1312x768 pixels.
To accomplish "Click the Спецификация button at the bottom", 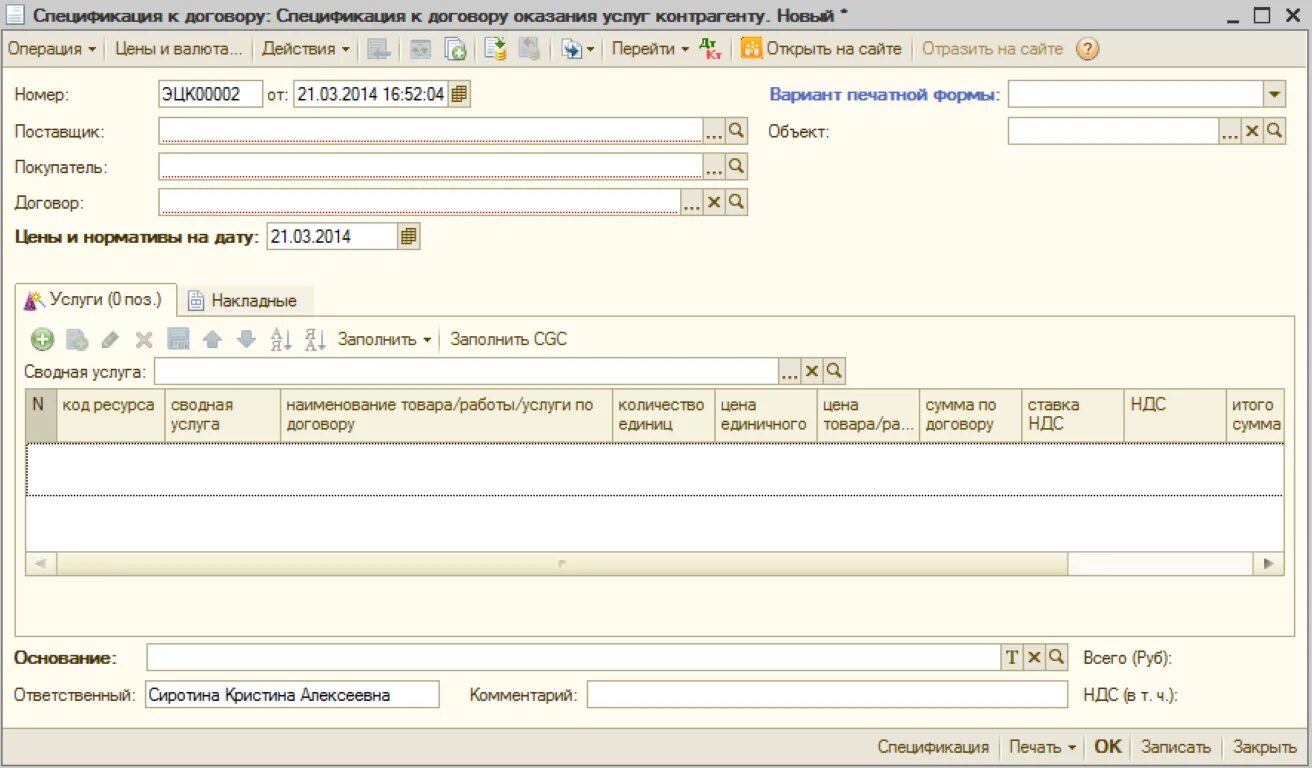I will pyautogui.click(x=933, y=747).
